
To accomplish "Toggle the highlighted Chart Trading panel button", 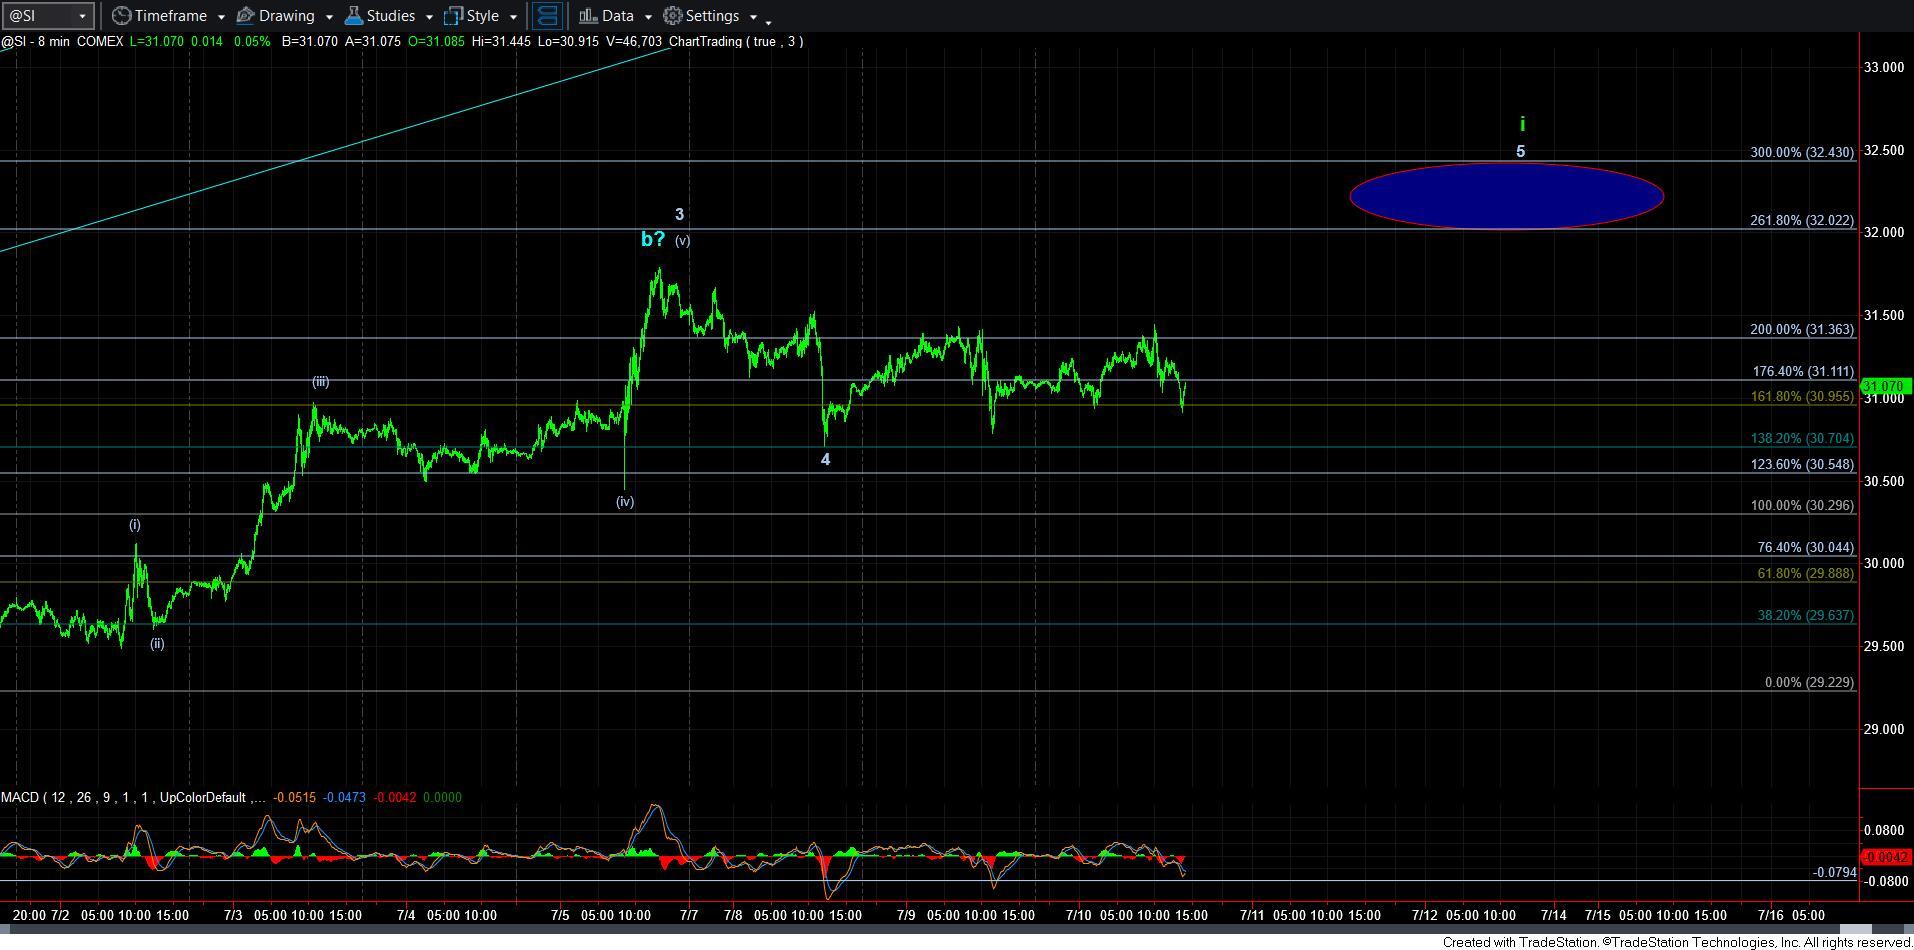I will [x=546, y=16].
